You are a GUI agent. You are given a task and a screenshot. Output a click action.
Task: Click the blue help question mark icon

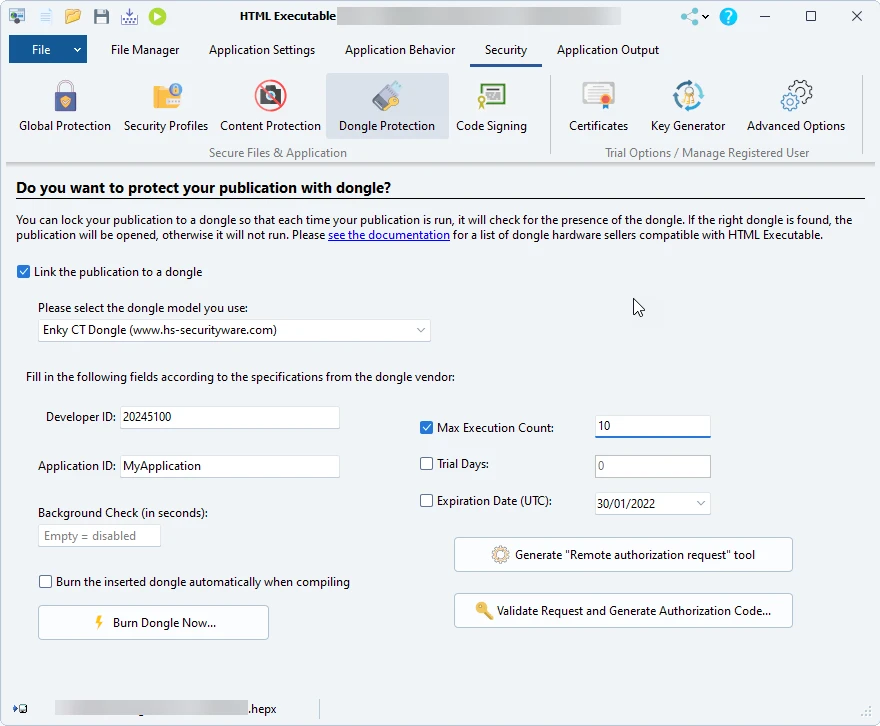tap(728, 16)
